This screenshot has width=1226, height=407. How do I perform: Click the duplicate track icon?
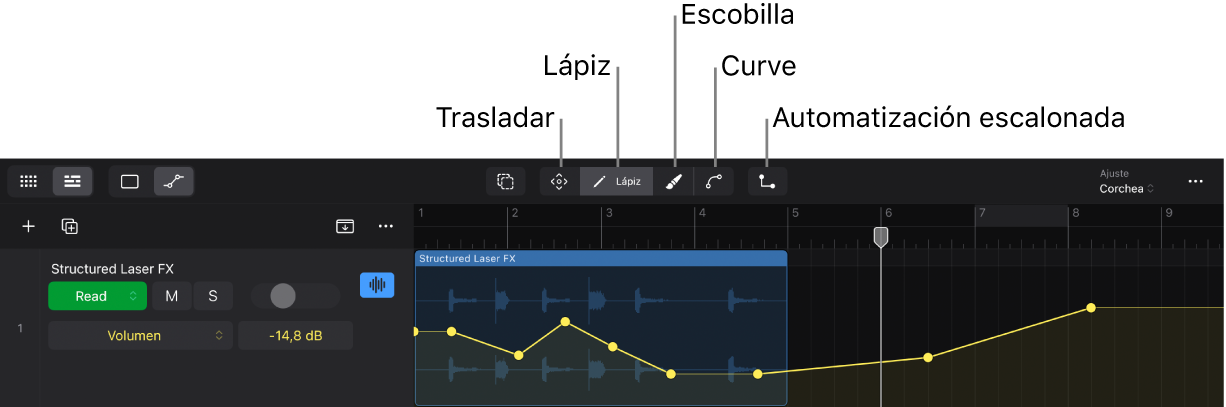click(x=70, y=226)
